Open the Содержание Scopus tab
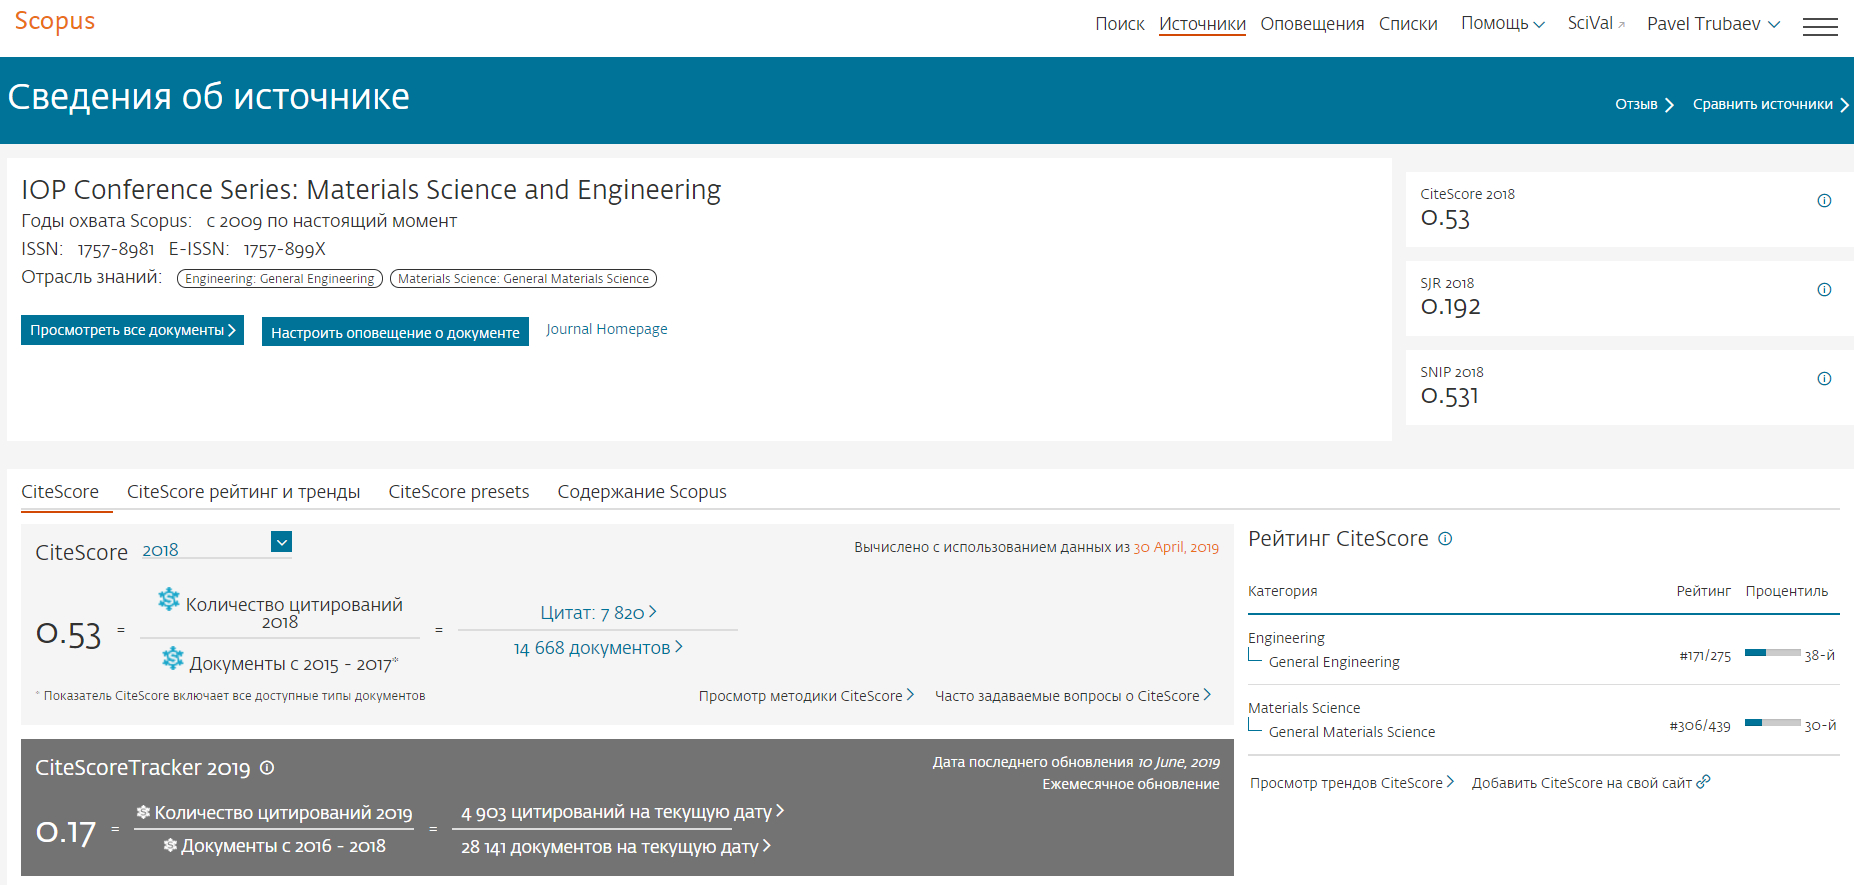 coord(641,492)
